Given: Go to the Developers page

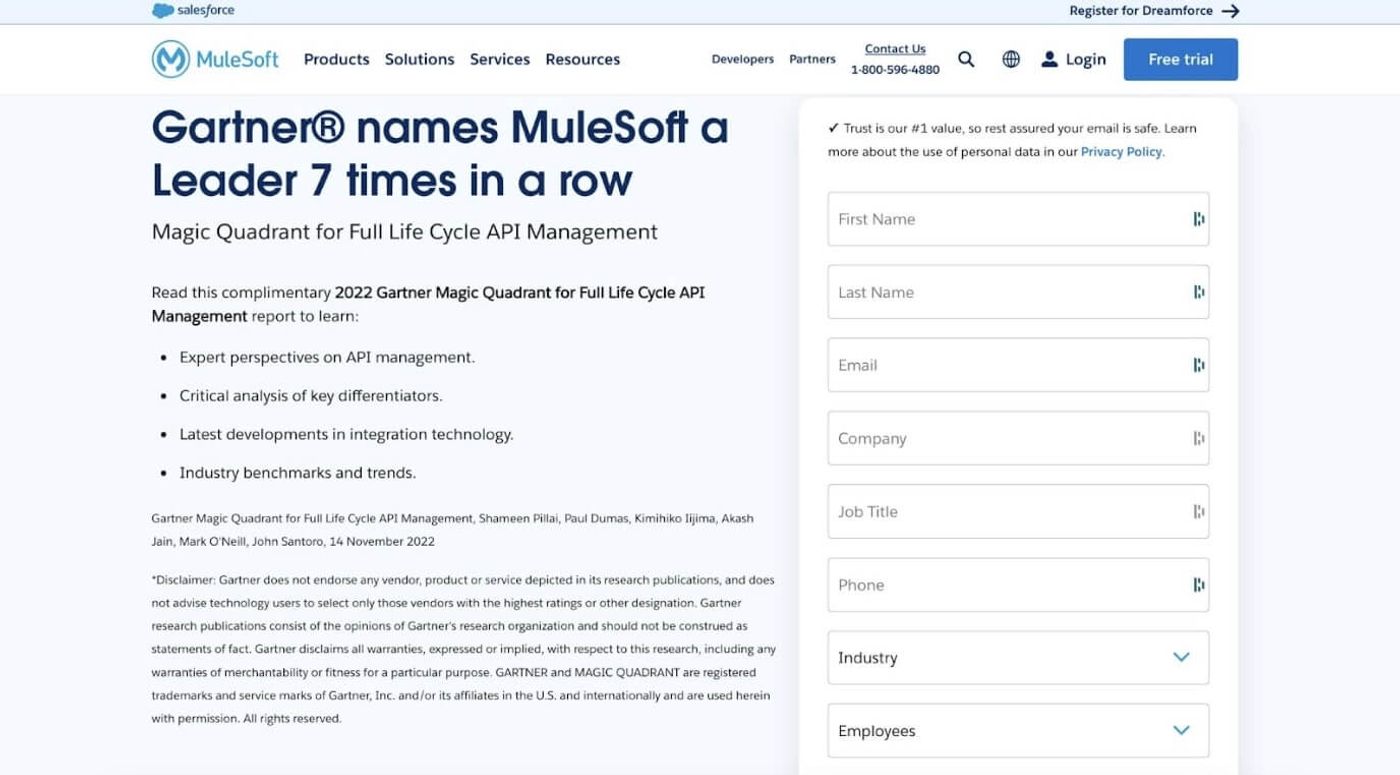Looking at the screenshot, I should pyautogui.click(x=742, y=59).
